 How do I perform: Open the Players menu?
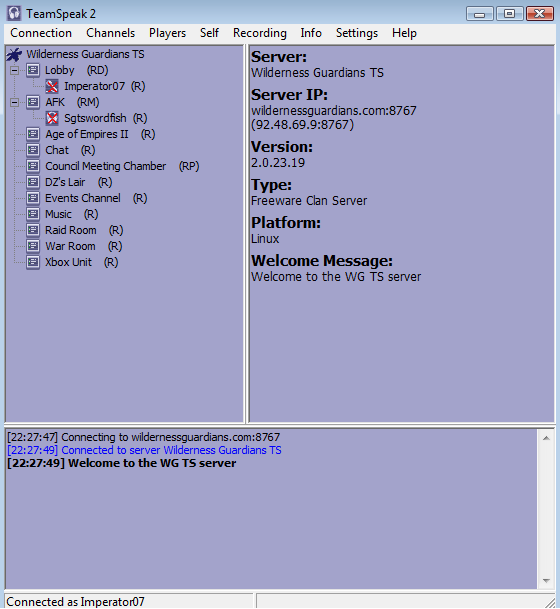[167, 33]
